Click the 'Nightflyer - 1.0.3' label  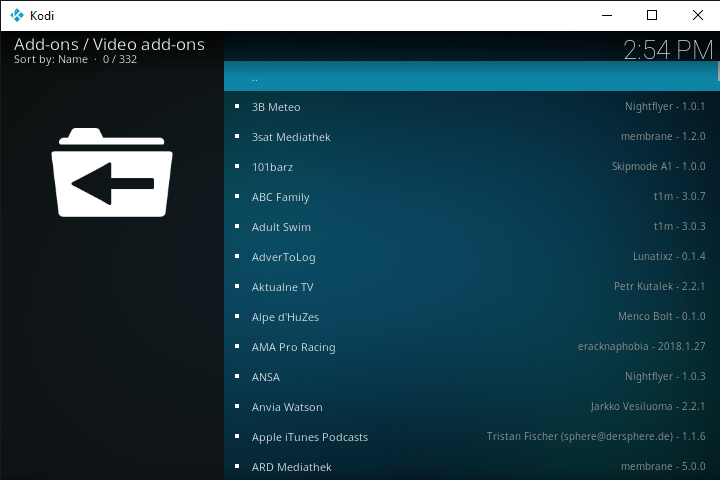coord(665,377)
